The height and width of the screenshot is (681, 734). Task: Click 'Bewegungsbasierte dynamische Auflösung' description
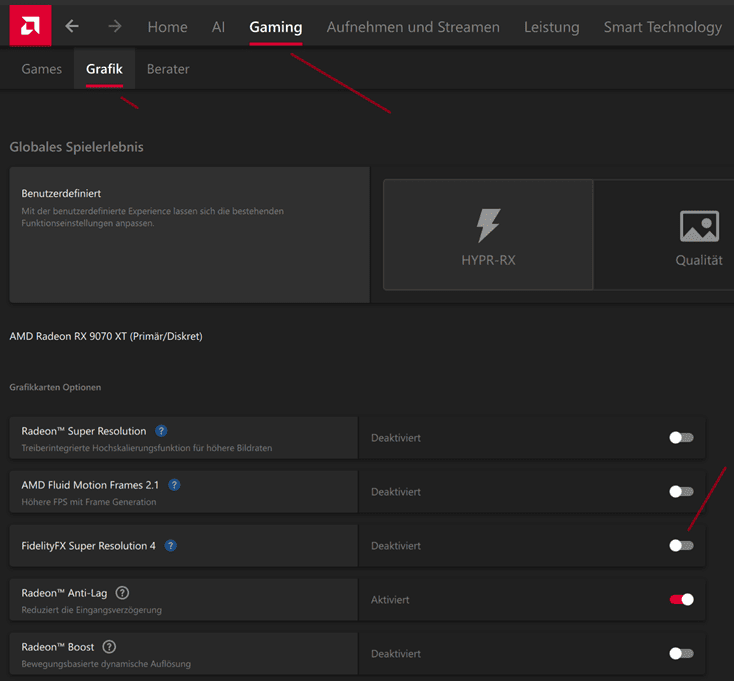[x=106, y=664]
